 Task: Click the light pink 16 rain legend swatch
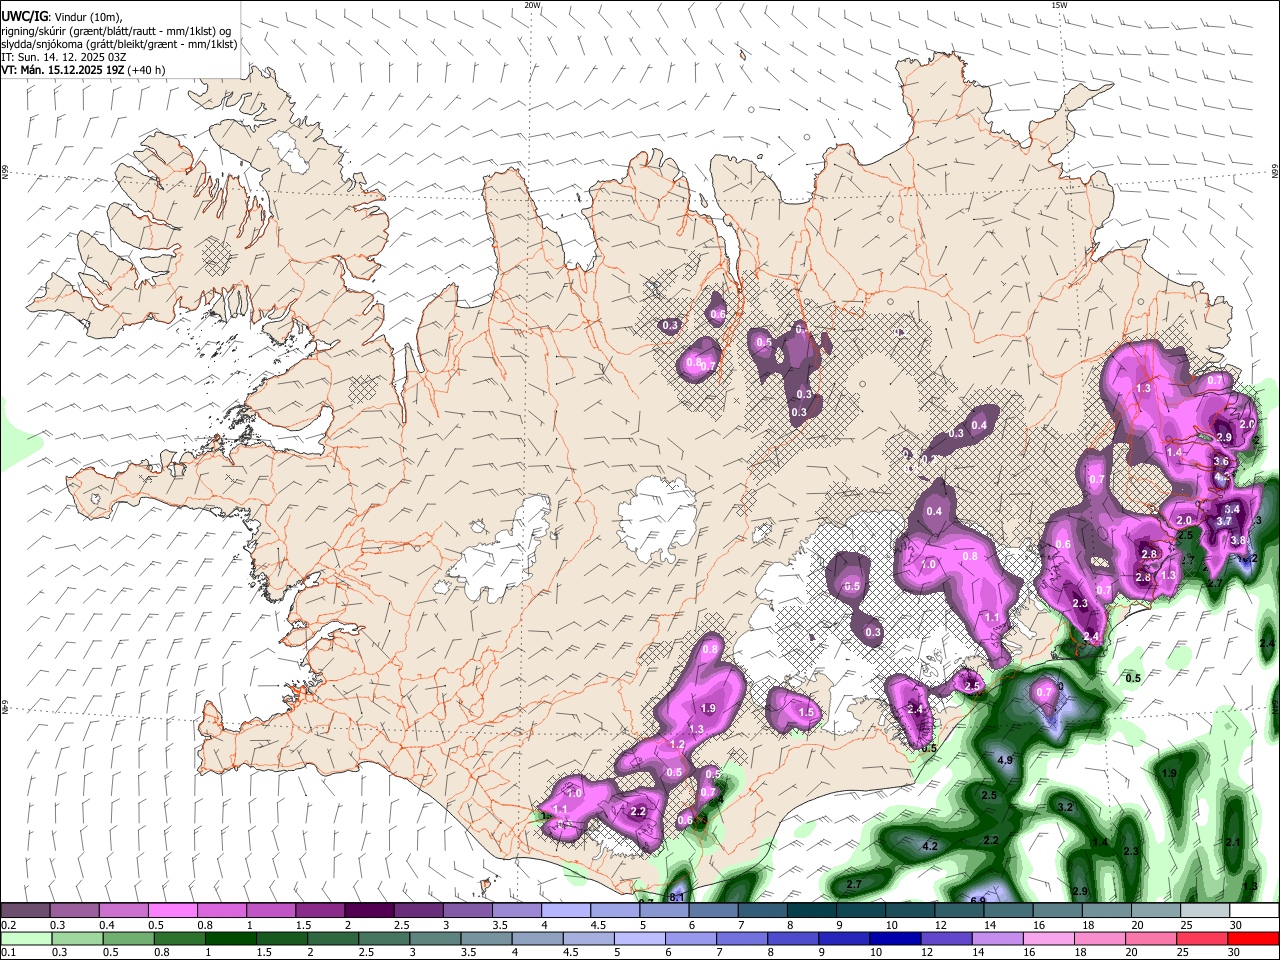[1048, 938]
